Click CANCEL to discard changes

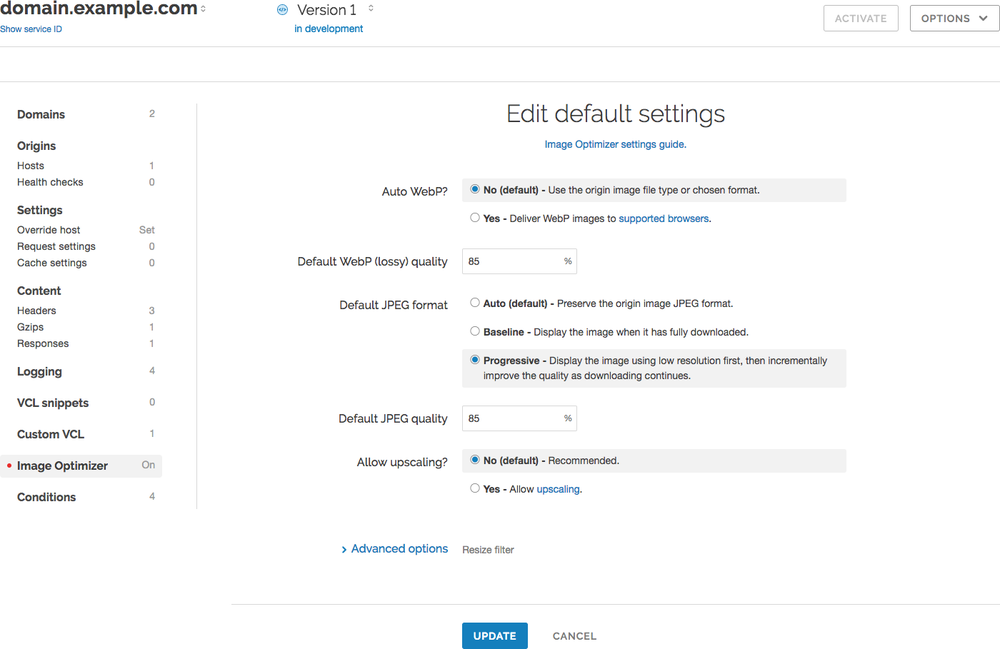coord(574,636)
